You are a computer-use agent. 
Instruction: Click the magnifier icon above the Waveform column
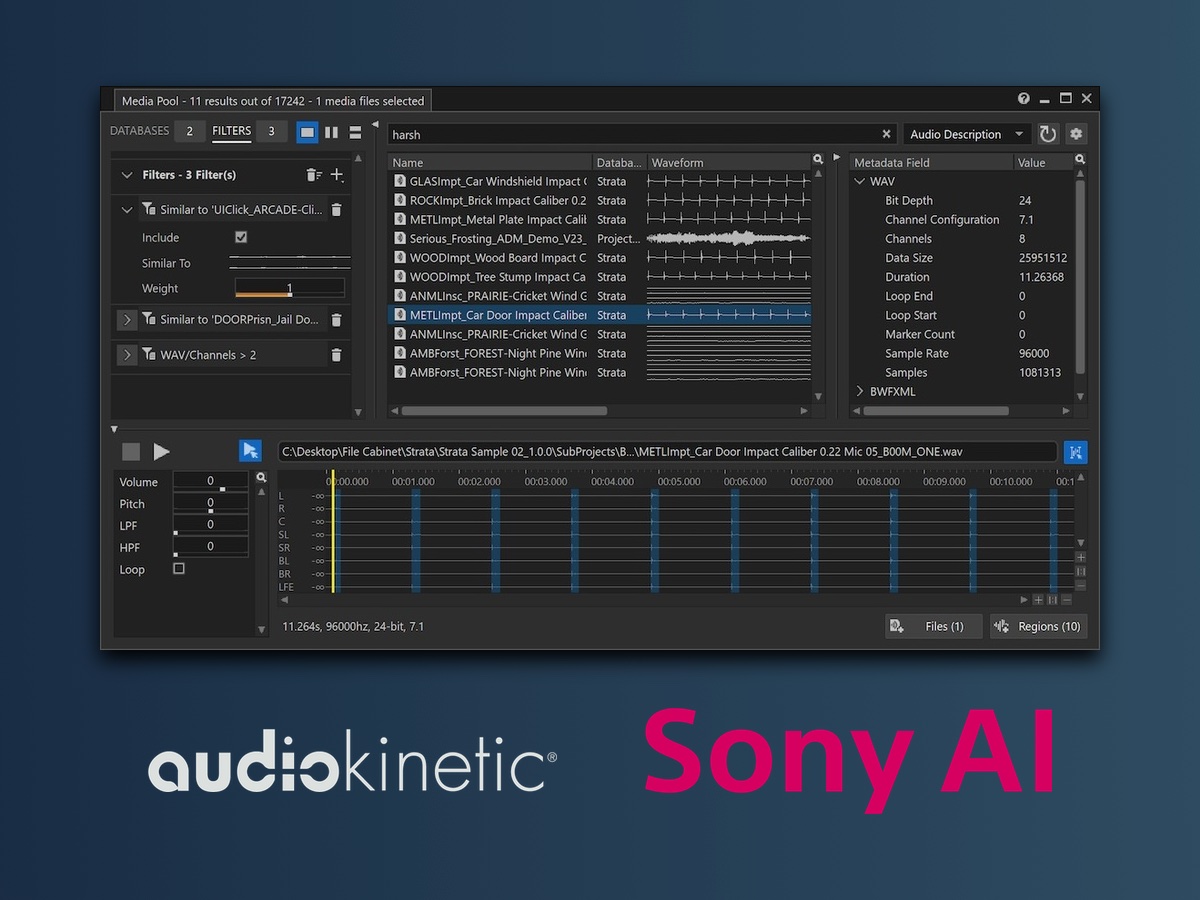[818, 160]
